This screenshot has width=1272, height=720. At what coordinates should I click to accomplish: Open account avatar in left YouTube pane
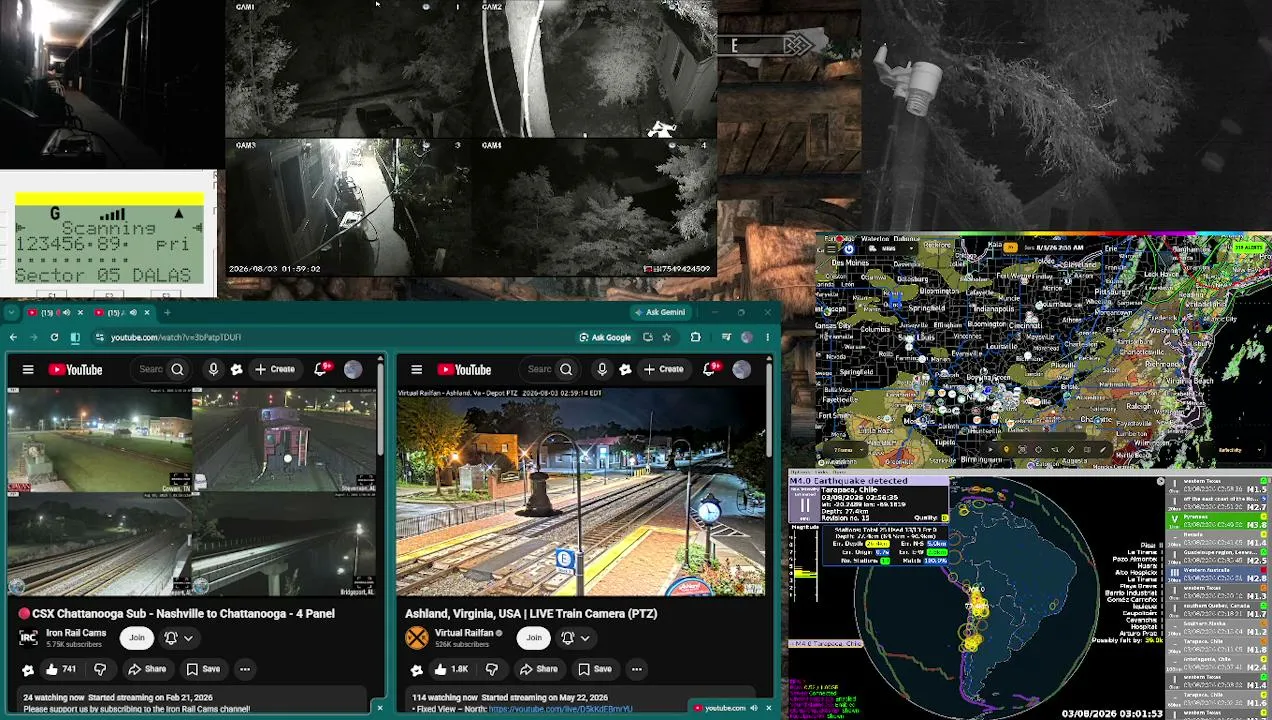[x=353, y=370]
